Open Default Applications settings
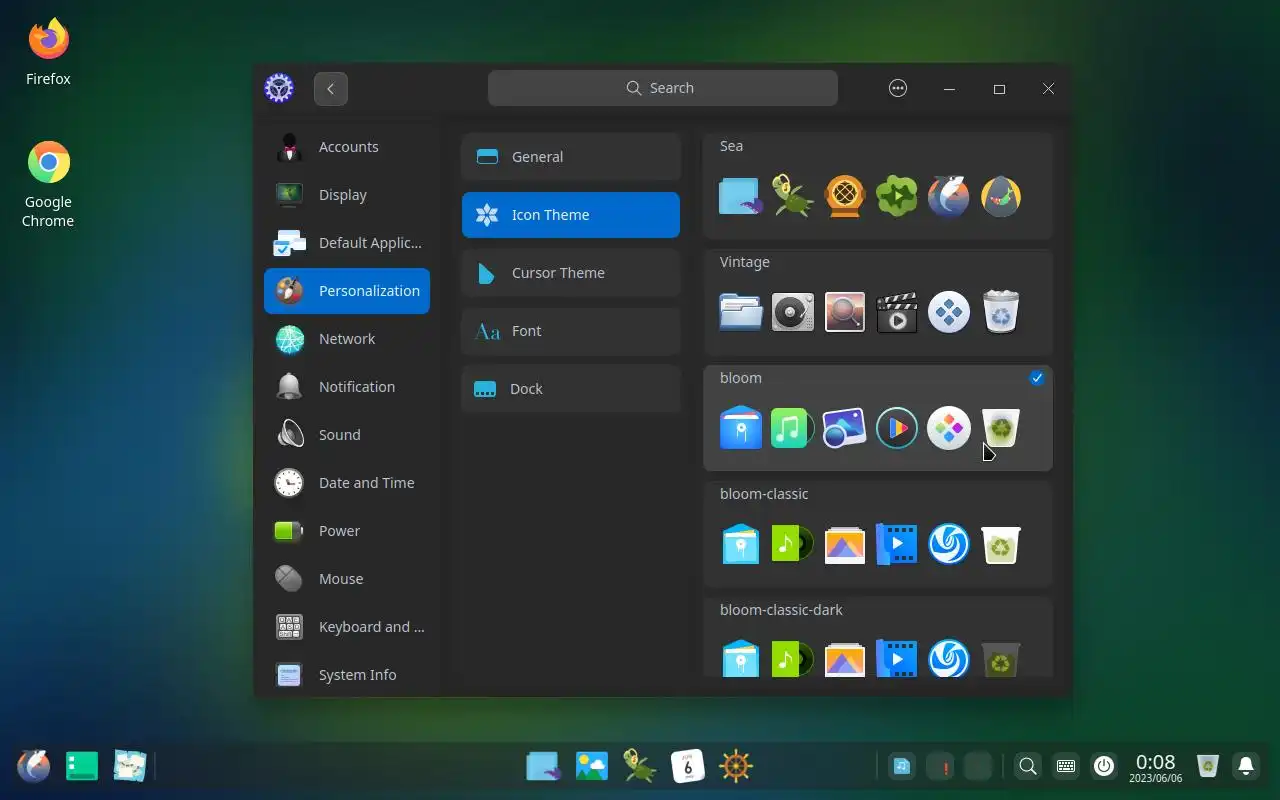 click(x=347, y=243)
